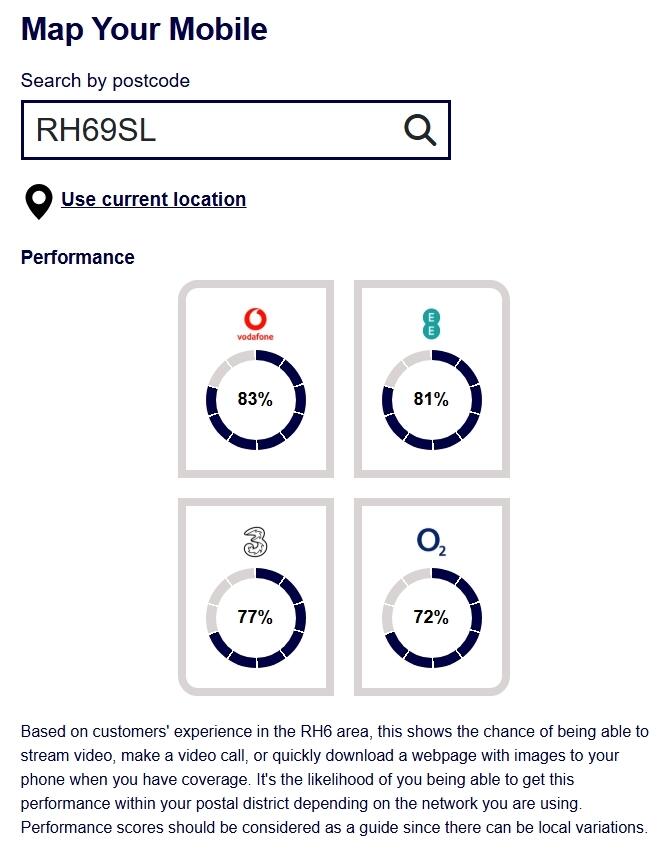Click the O2 performance card
Image resolution: width=669 pixels, height=851 pixels.
[x=432, y=597]
